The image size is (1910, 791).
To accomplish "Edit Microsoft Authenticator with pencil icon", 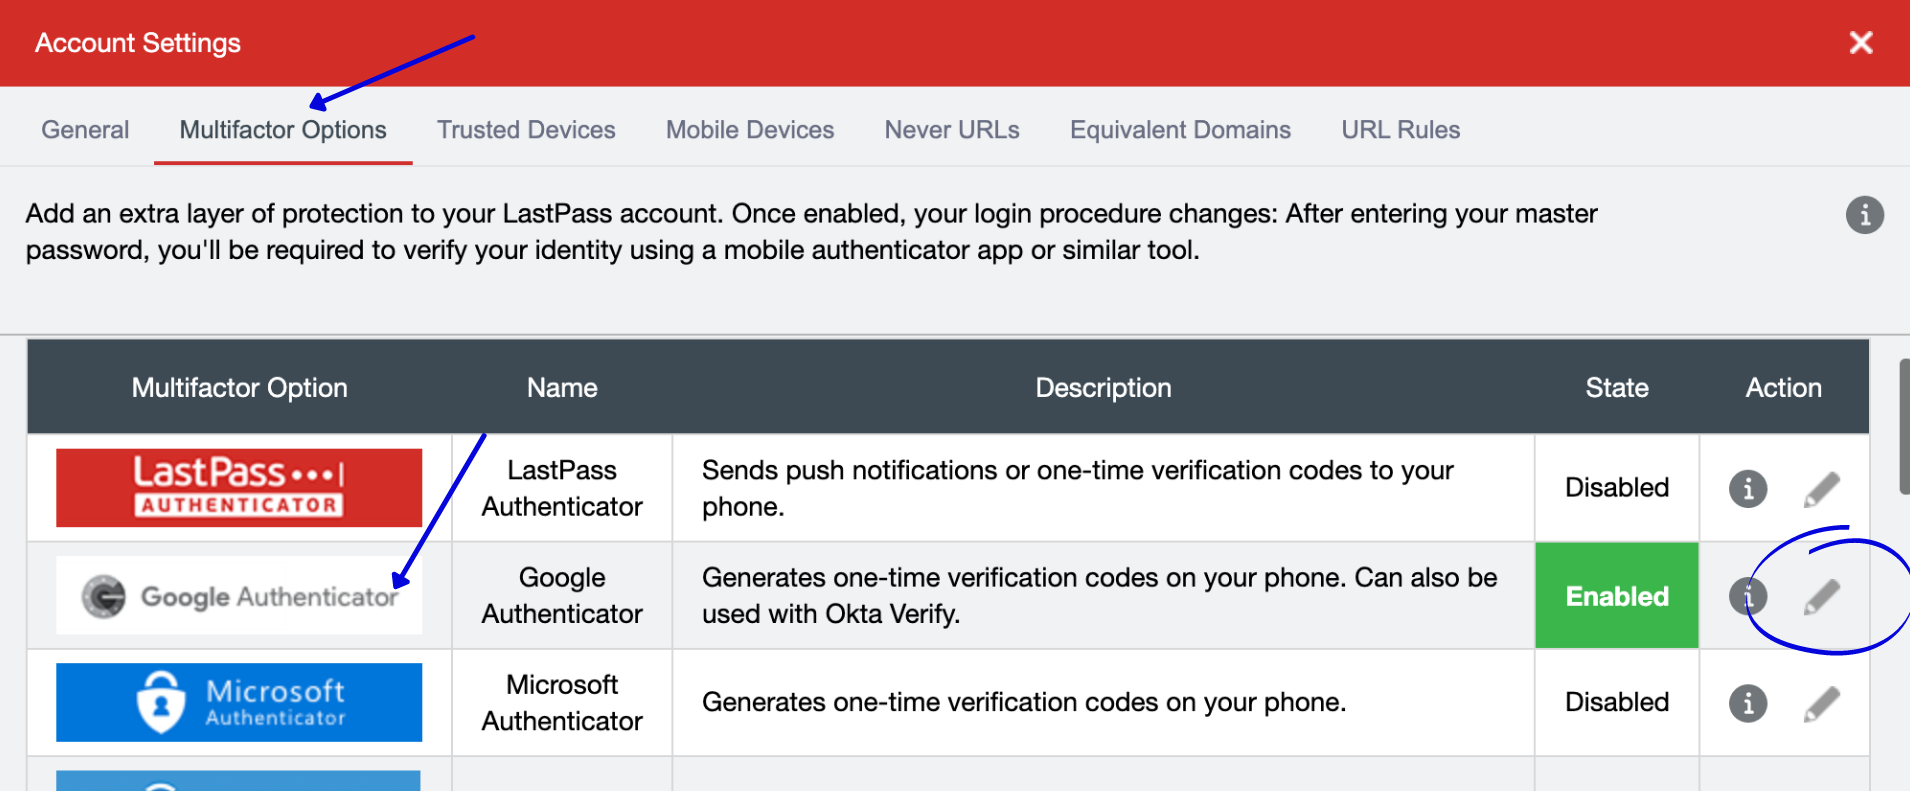I will click(x=1822, y=703).
